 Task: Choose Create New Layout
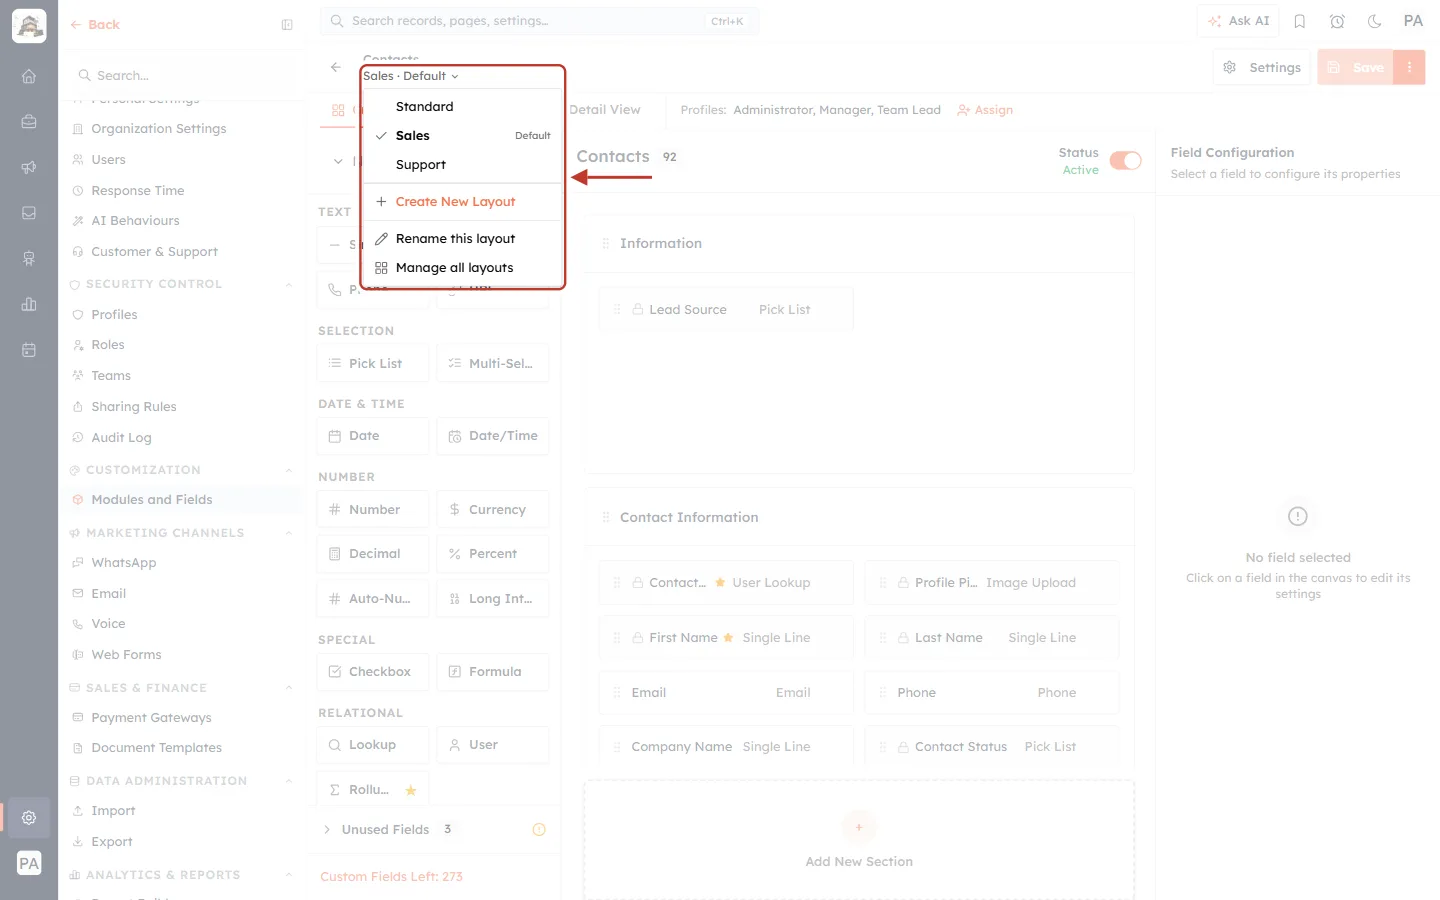[x=463, y=202]
